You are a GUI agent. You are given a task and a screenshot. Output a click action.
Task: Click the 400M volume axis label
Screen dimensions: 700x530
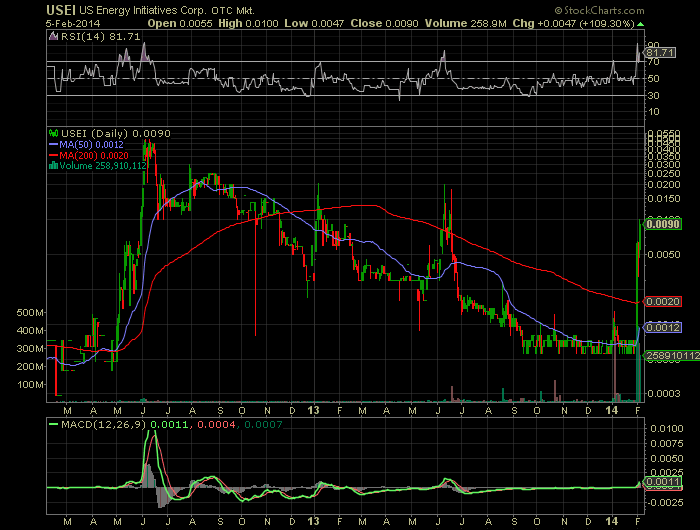coord(30,330)
